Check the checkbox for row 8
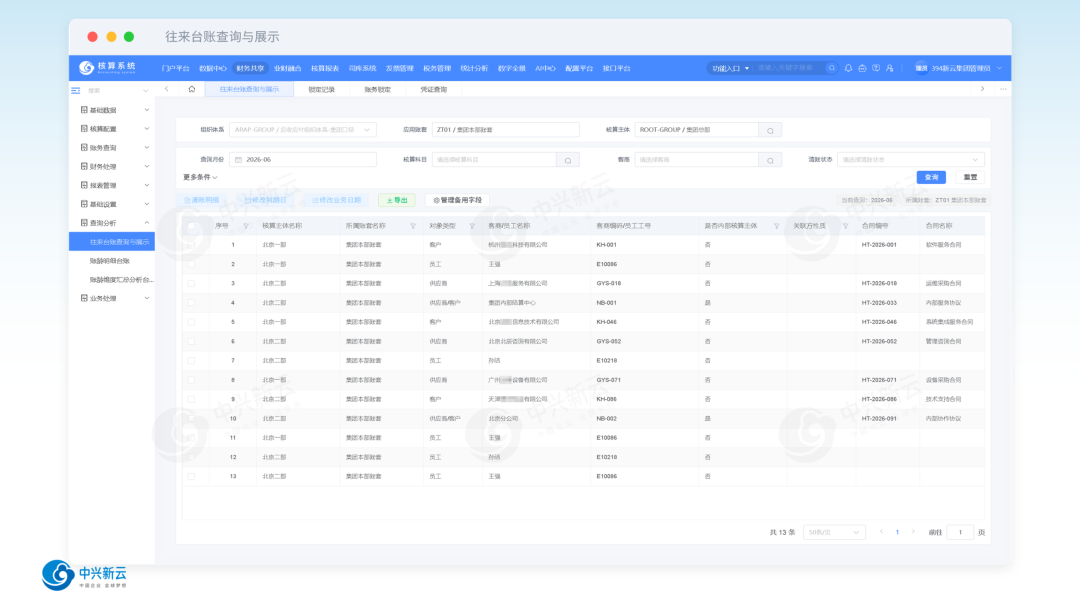Viewport: 1080px width, 608px height. point(191,380)
